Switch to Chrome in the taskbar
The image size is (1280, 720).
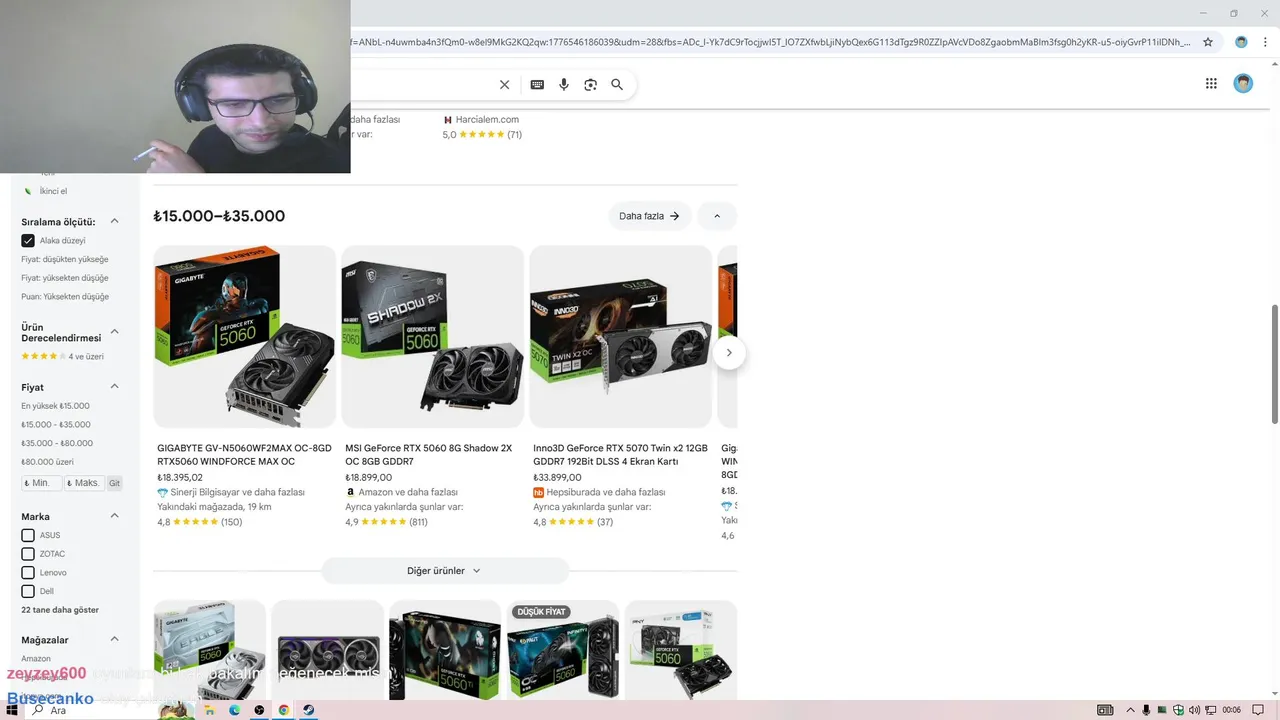point(284,710)
